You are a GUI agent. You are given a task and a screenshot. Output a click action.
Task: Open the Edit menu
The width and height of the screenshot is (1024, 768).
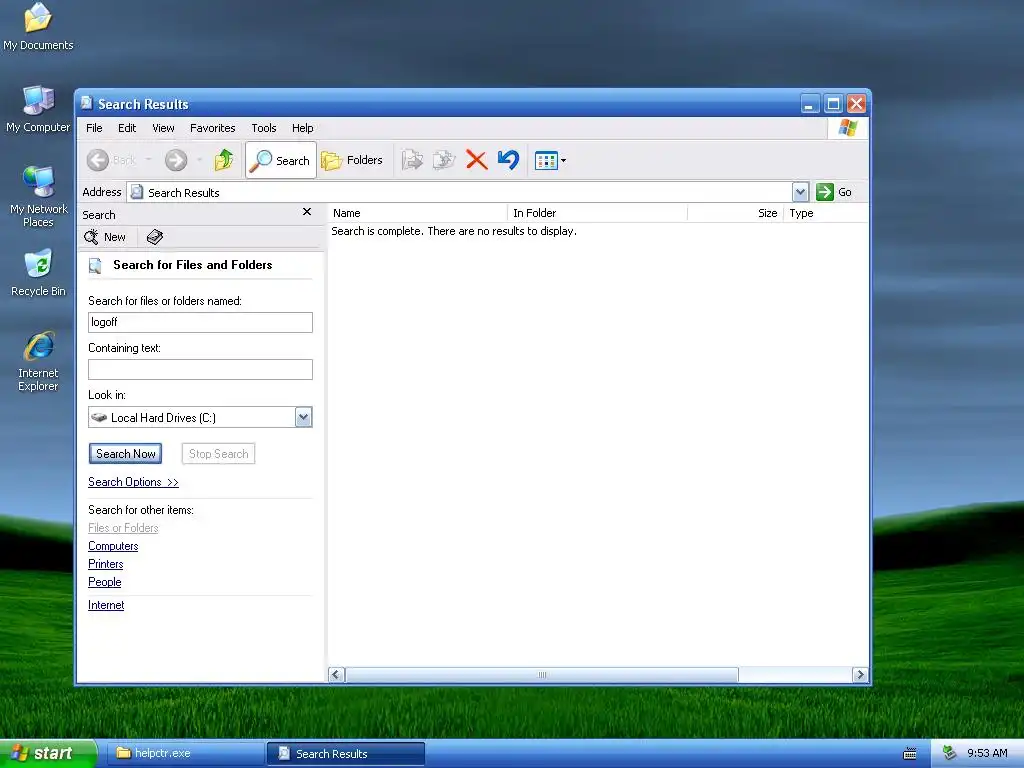pos(127,128)
